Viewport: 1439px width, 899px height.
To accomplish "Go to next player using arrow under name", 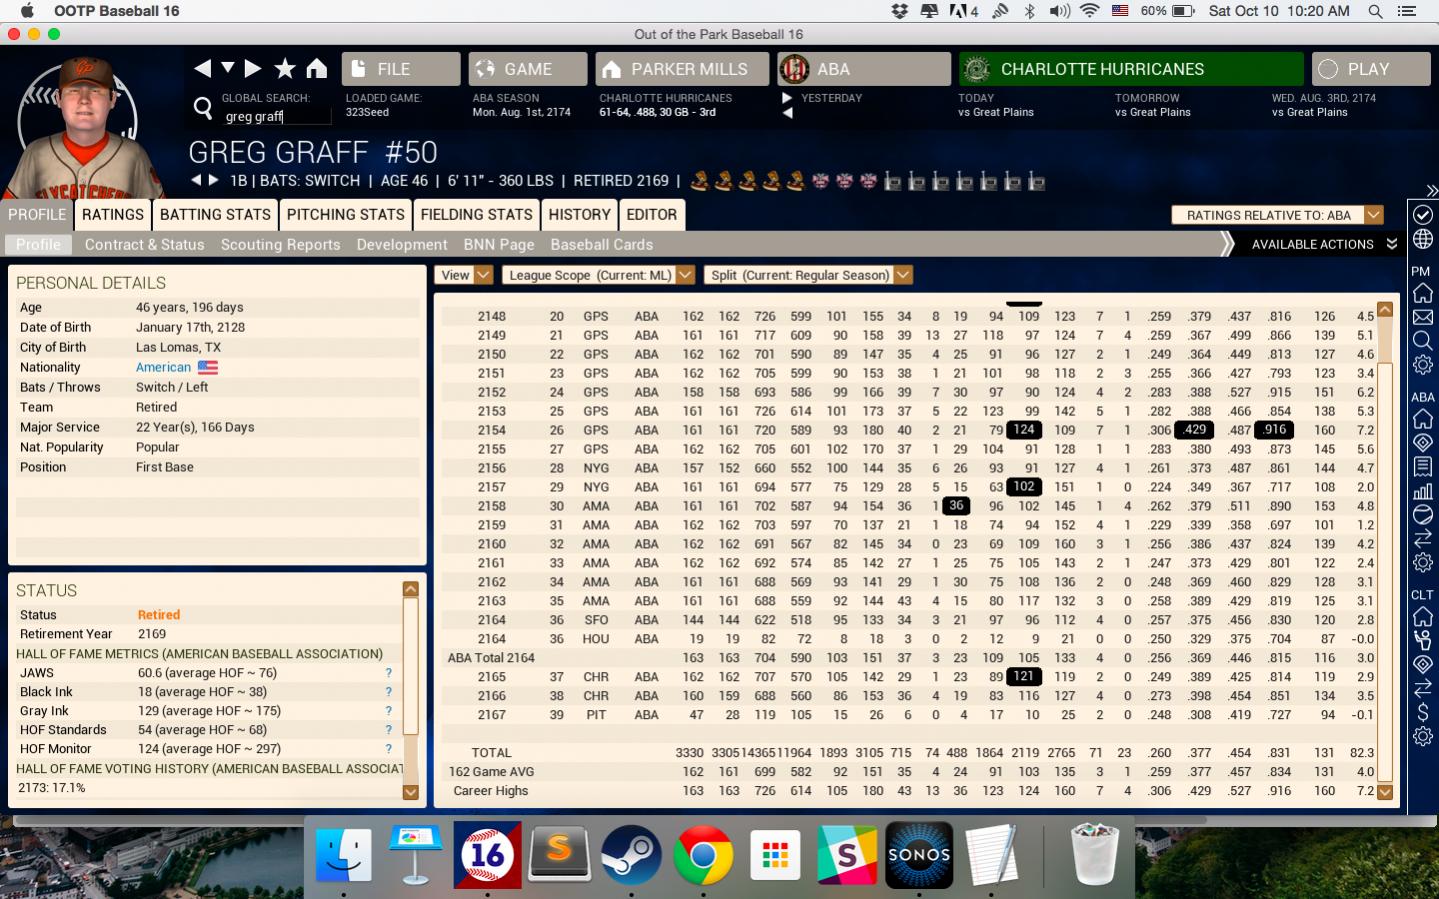I will pos(213,180).
